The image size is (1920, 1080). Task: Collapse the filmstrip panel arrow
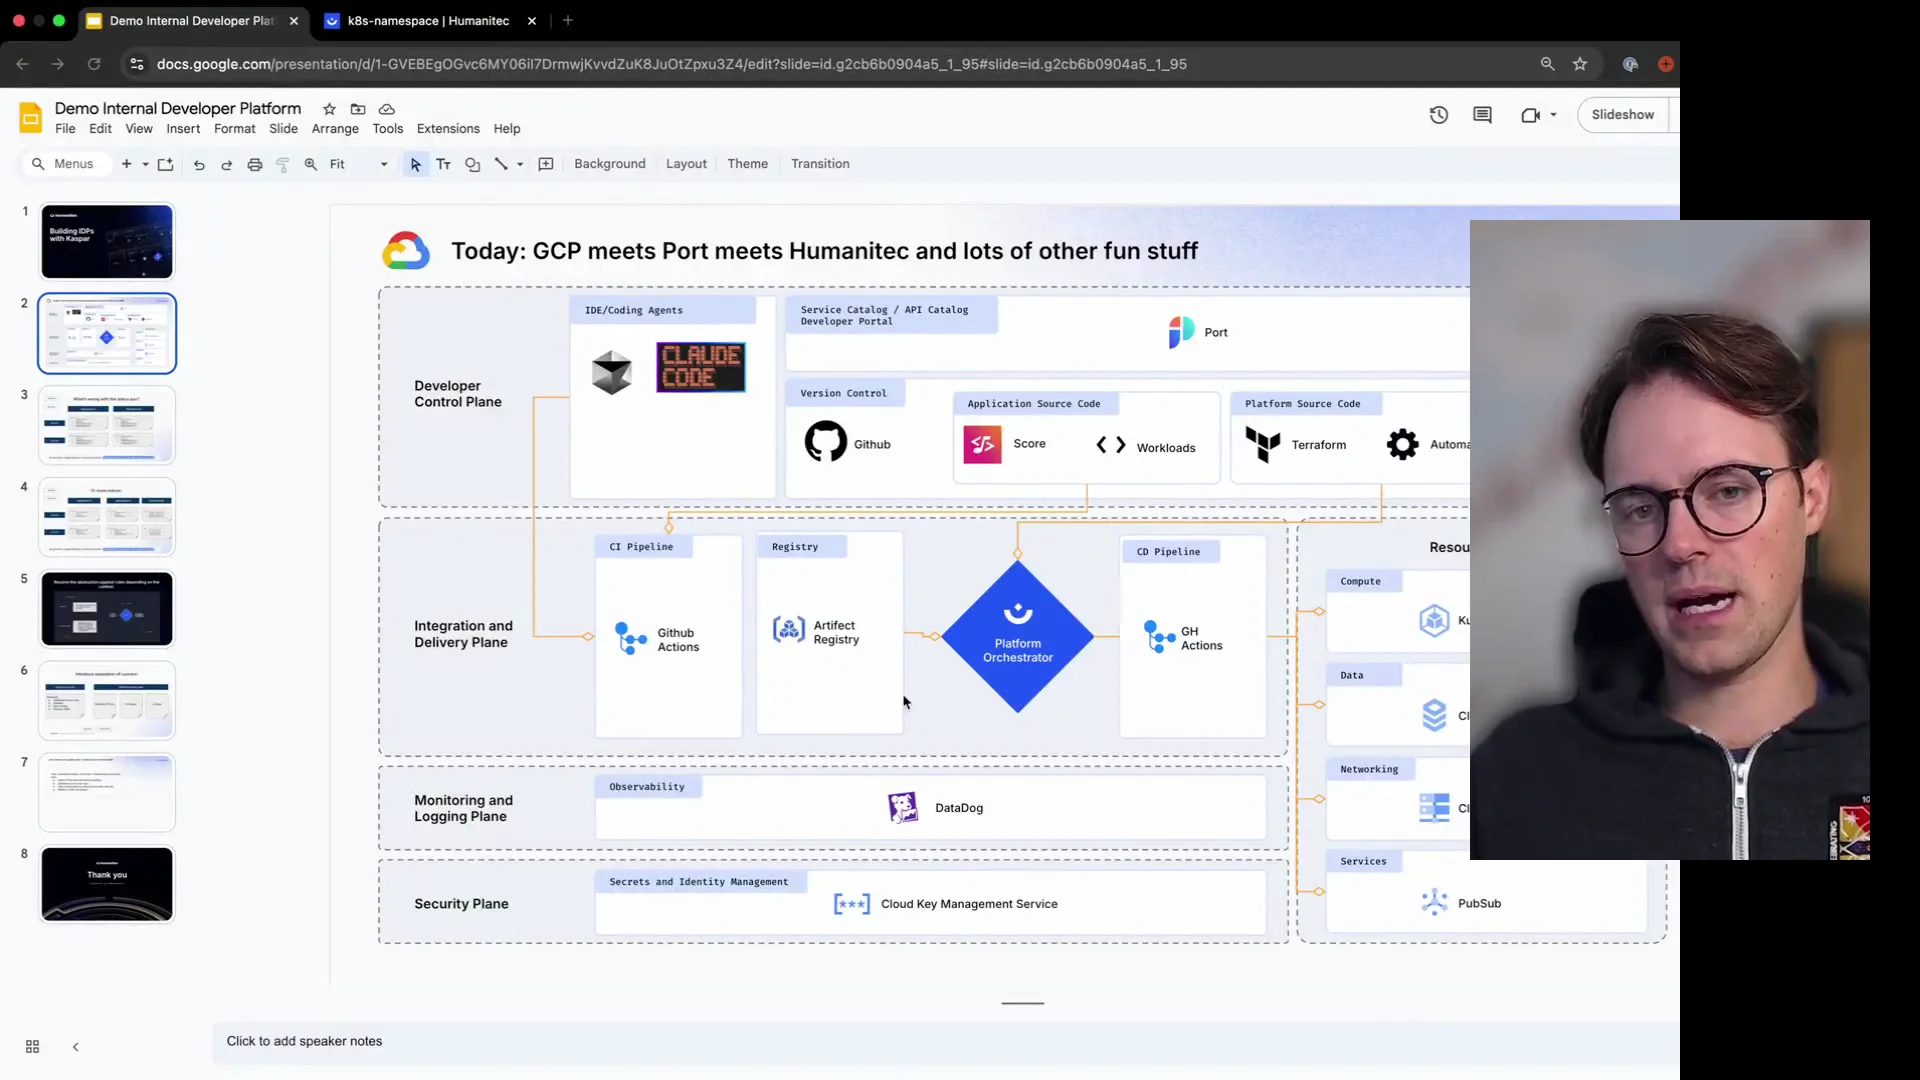75,1047
